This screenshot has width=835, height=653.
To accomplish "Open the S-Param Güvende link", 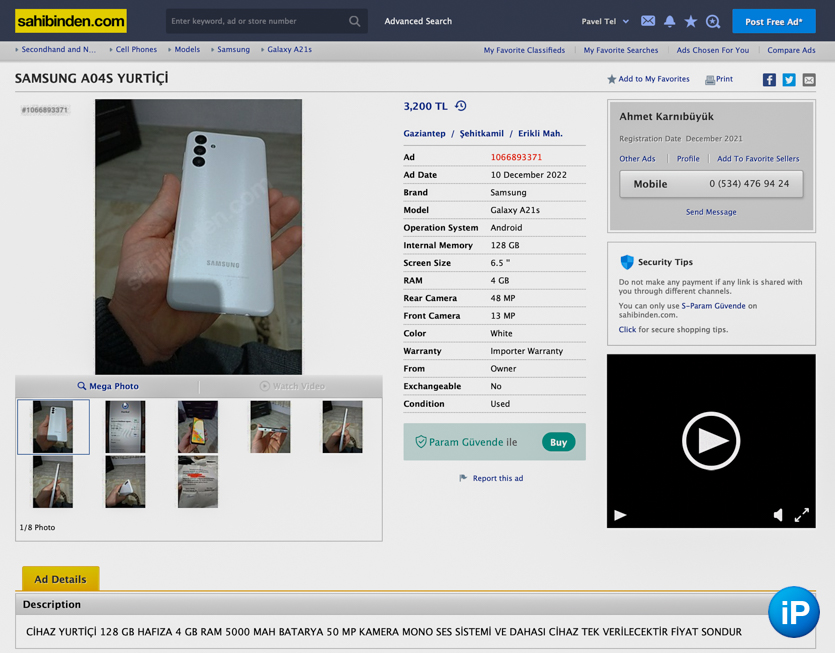I will point(713,306).
